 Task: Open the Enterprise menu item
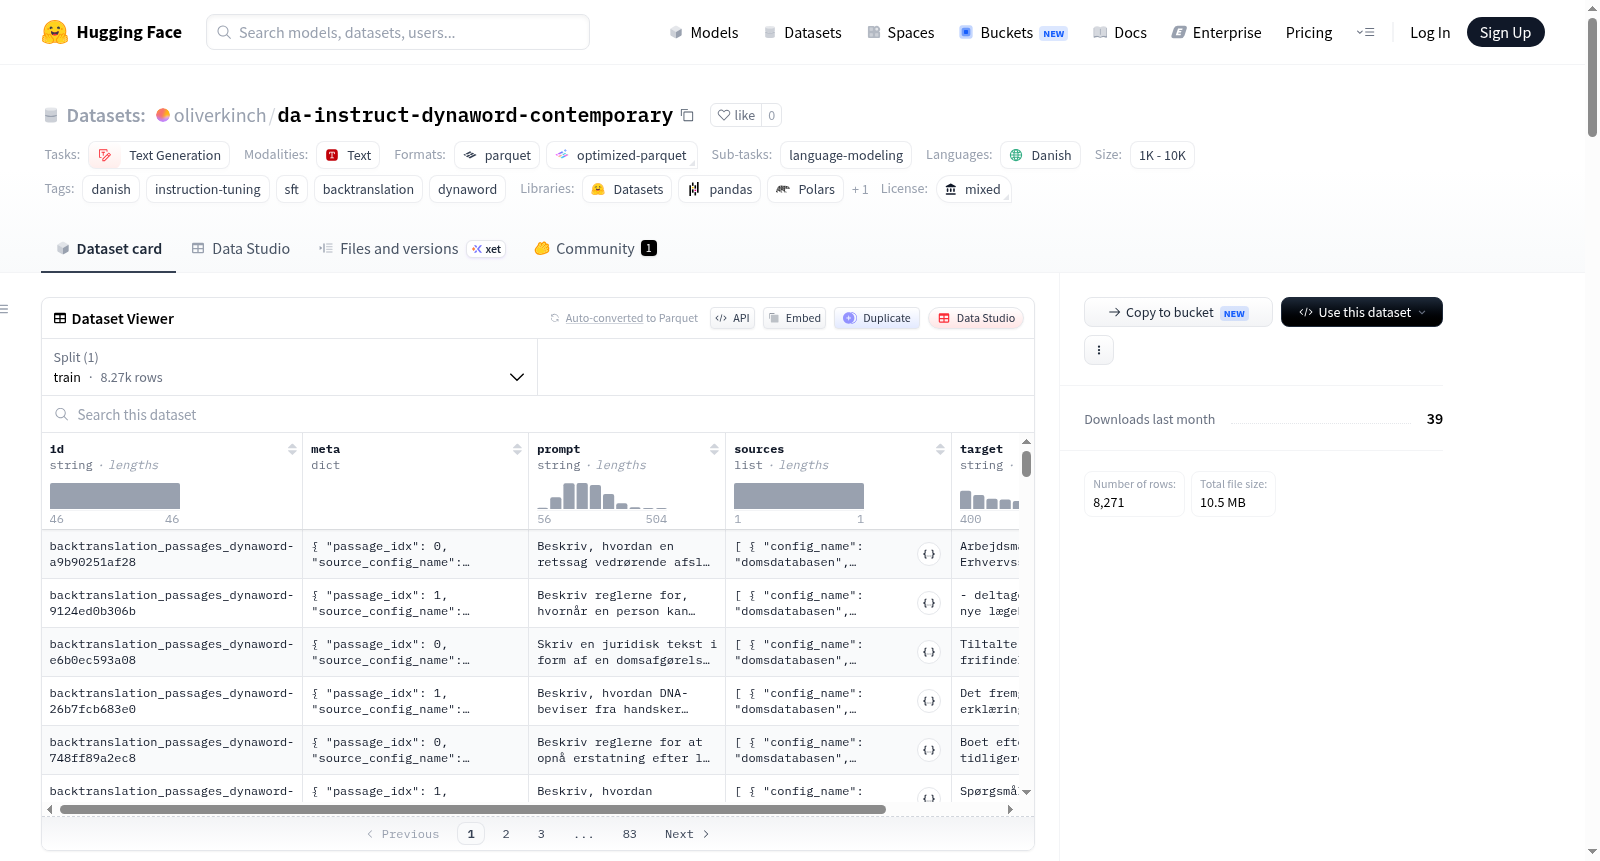pos(1216,33)
